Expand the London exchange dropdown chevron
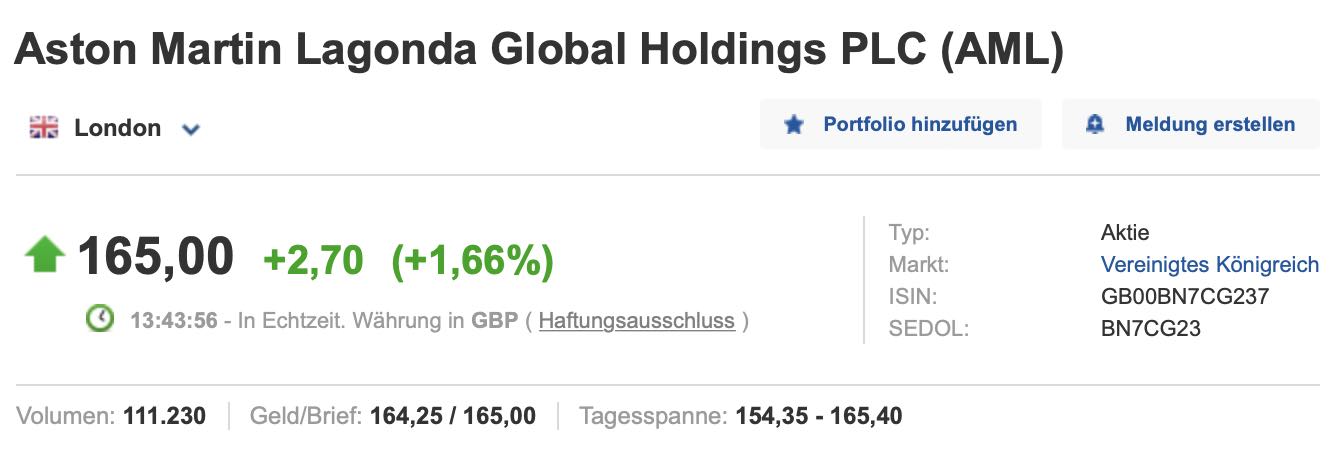Image resolution: width=1334 pixels, height=468 pixels. [191, 129]
